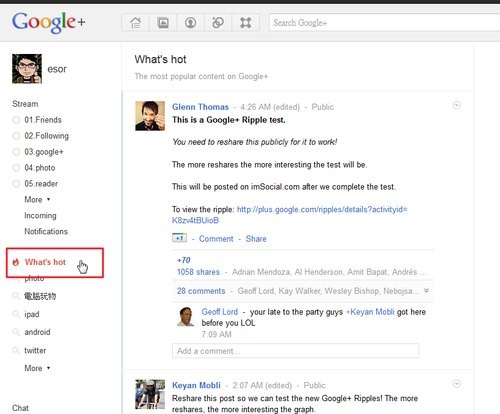Select the 05.reader circle radio

16,184
